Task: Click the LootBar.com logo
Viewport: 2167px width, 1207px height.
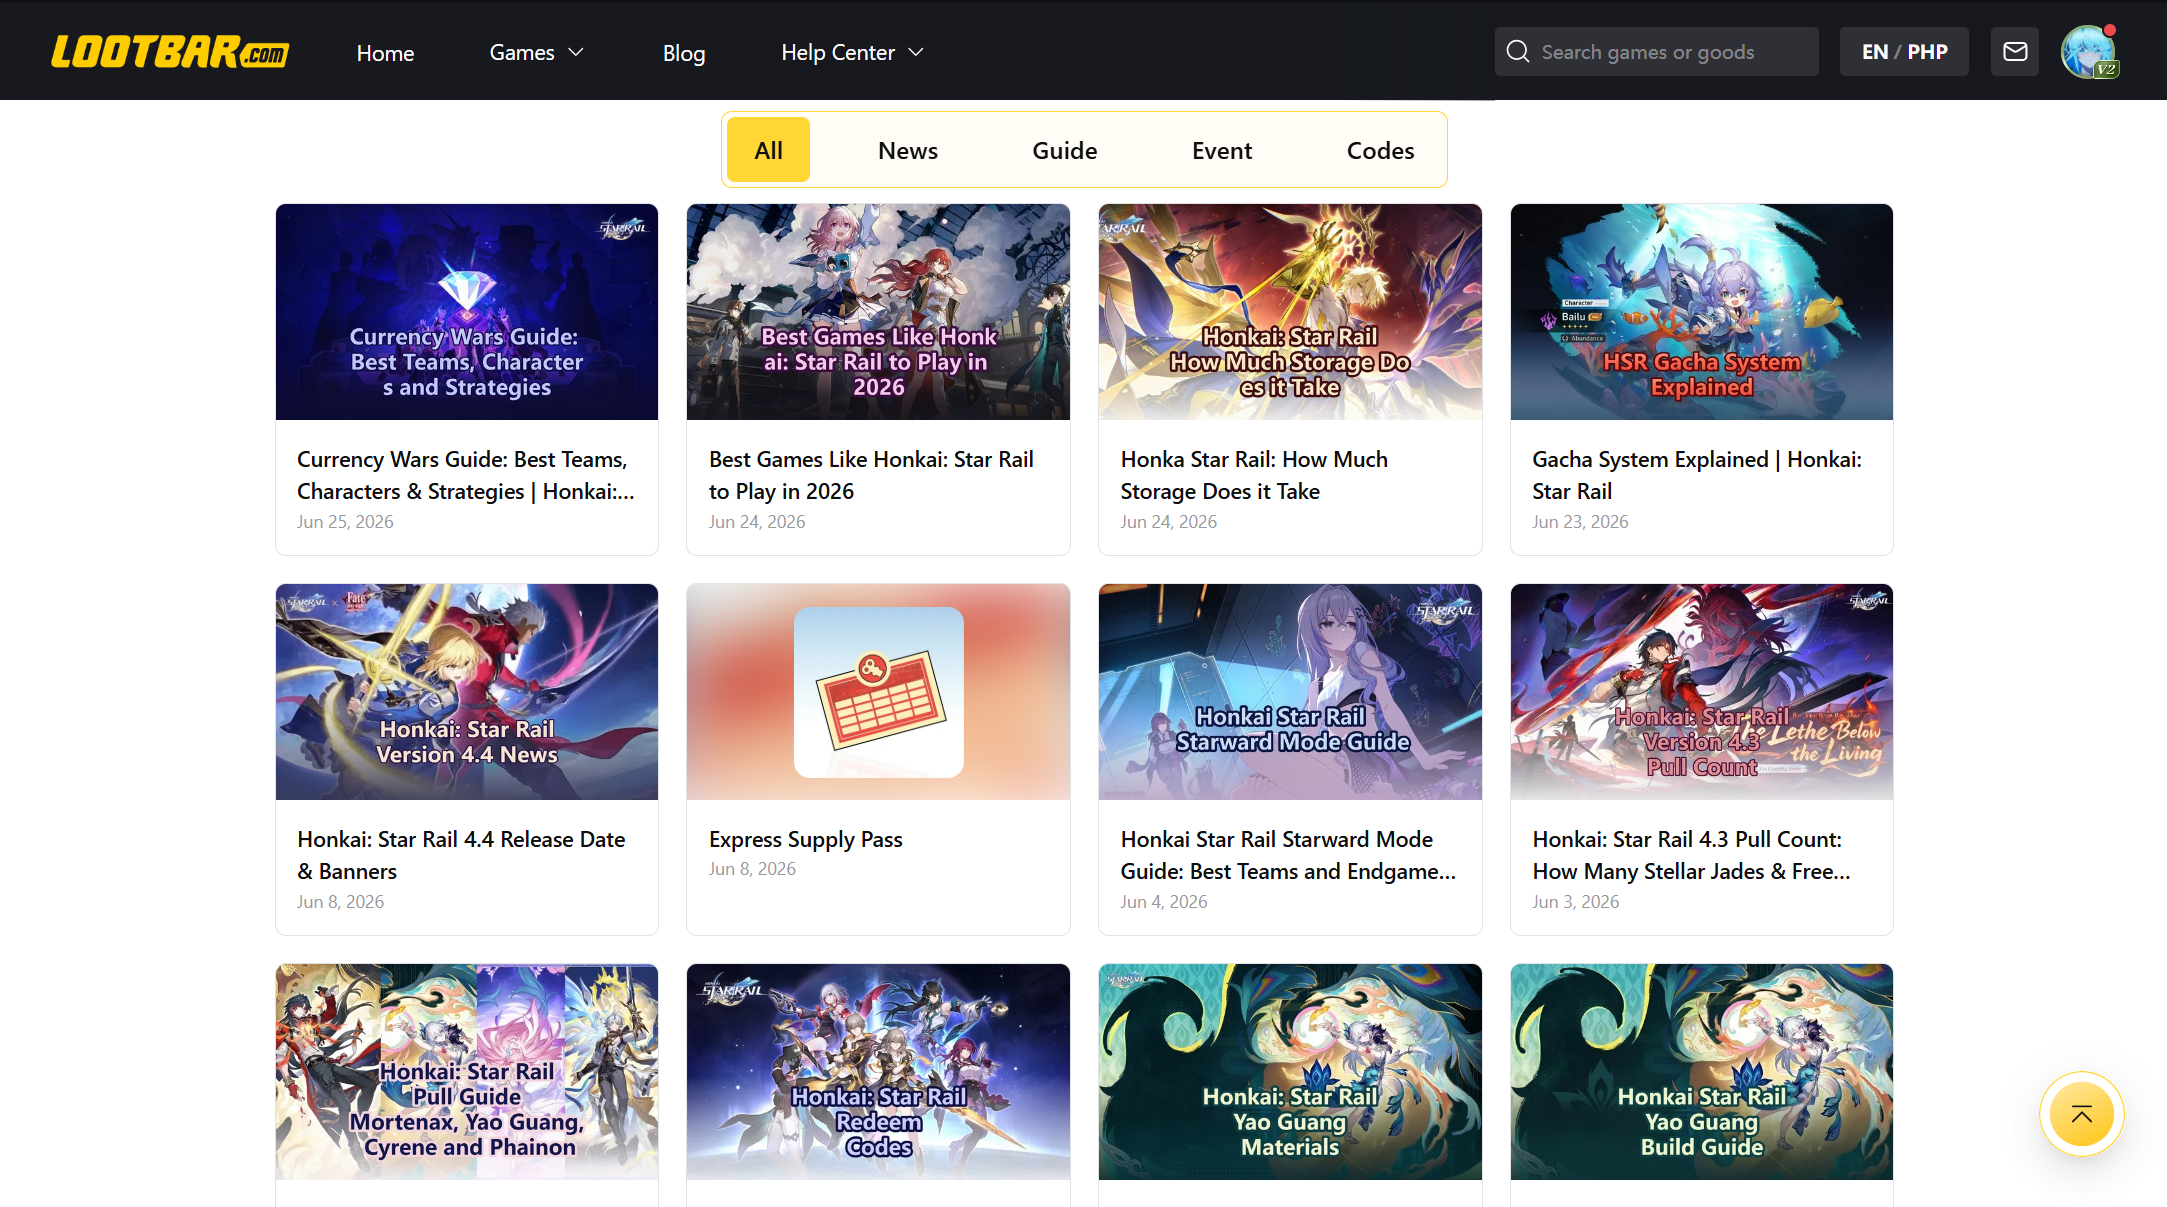Action: pos(170,52)
